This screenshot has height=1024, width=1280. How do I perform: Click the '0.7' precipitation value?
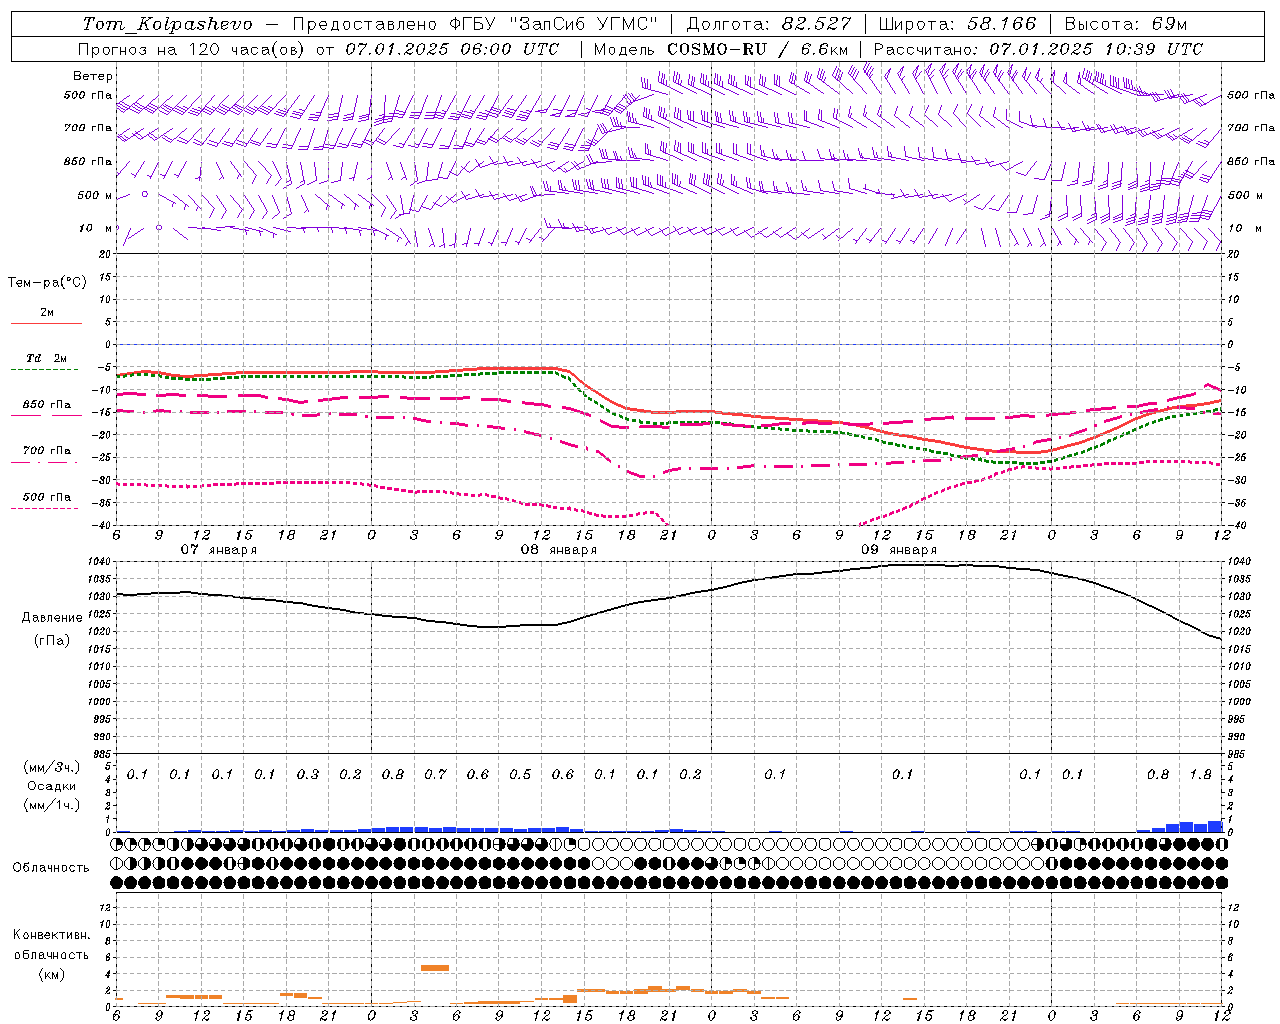435,775
